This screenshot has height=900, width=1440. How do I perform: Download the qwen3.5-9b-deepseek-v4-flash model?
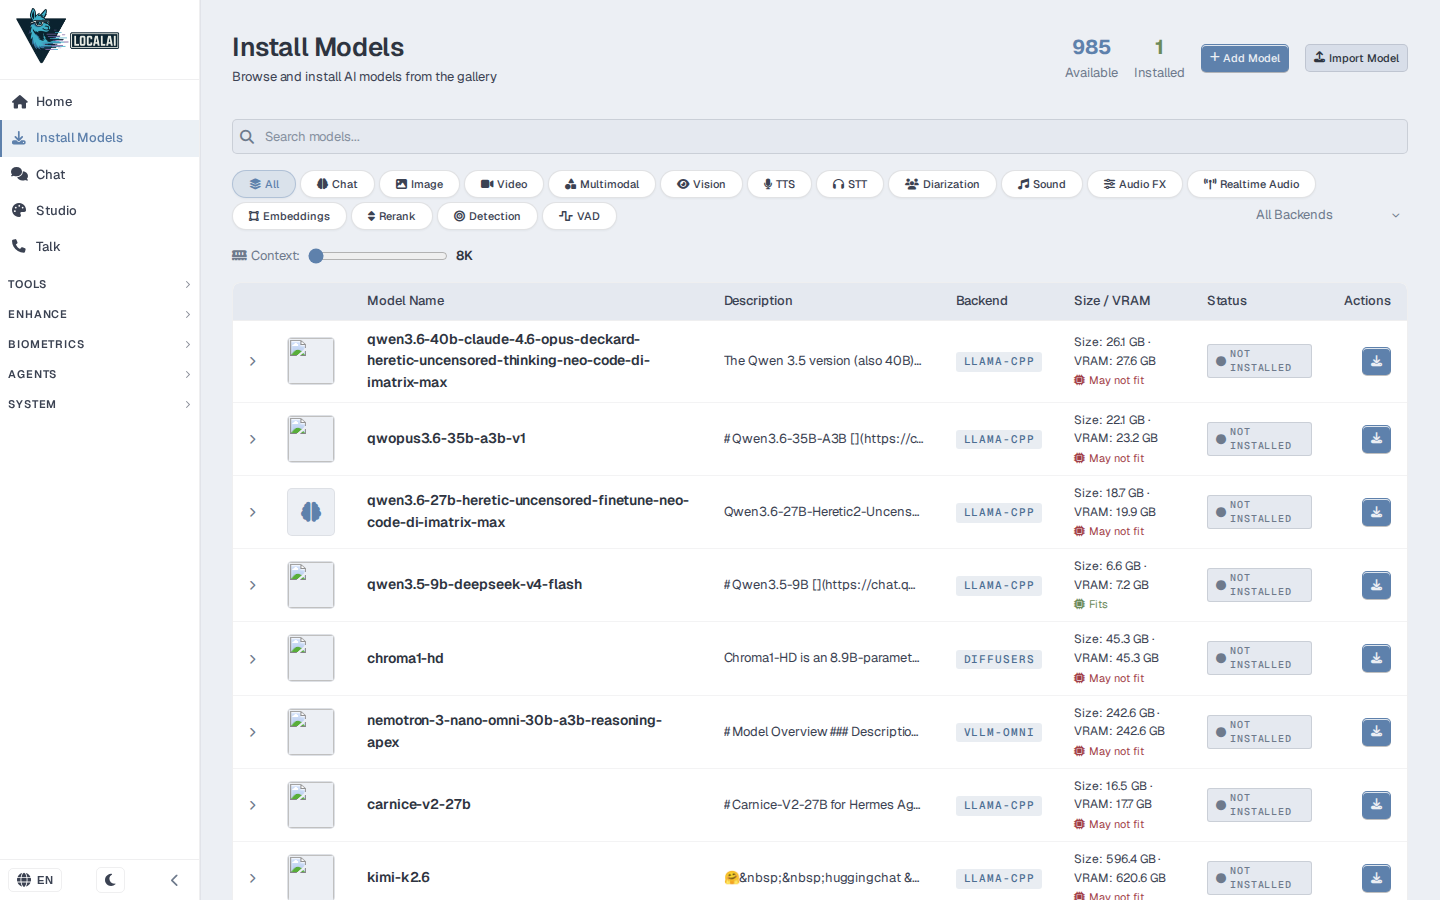pyautogui.click(x=1376, y=585)
